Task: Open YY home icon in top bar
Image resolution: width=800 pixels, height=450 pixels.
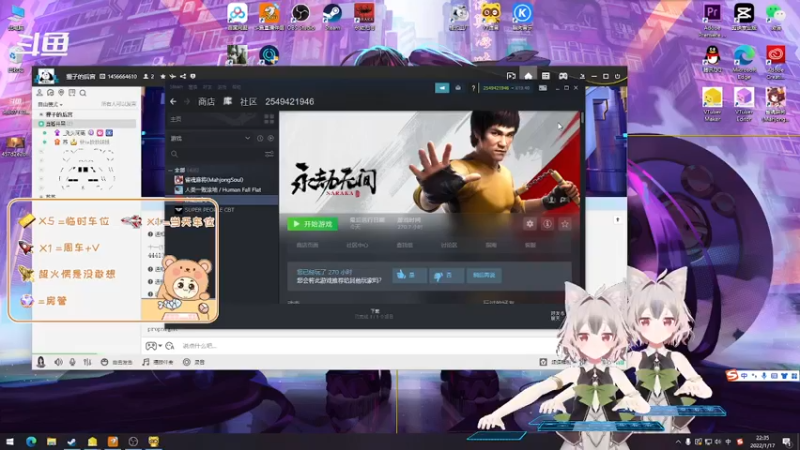Action: pos(528,76)
